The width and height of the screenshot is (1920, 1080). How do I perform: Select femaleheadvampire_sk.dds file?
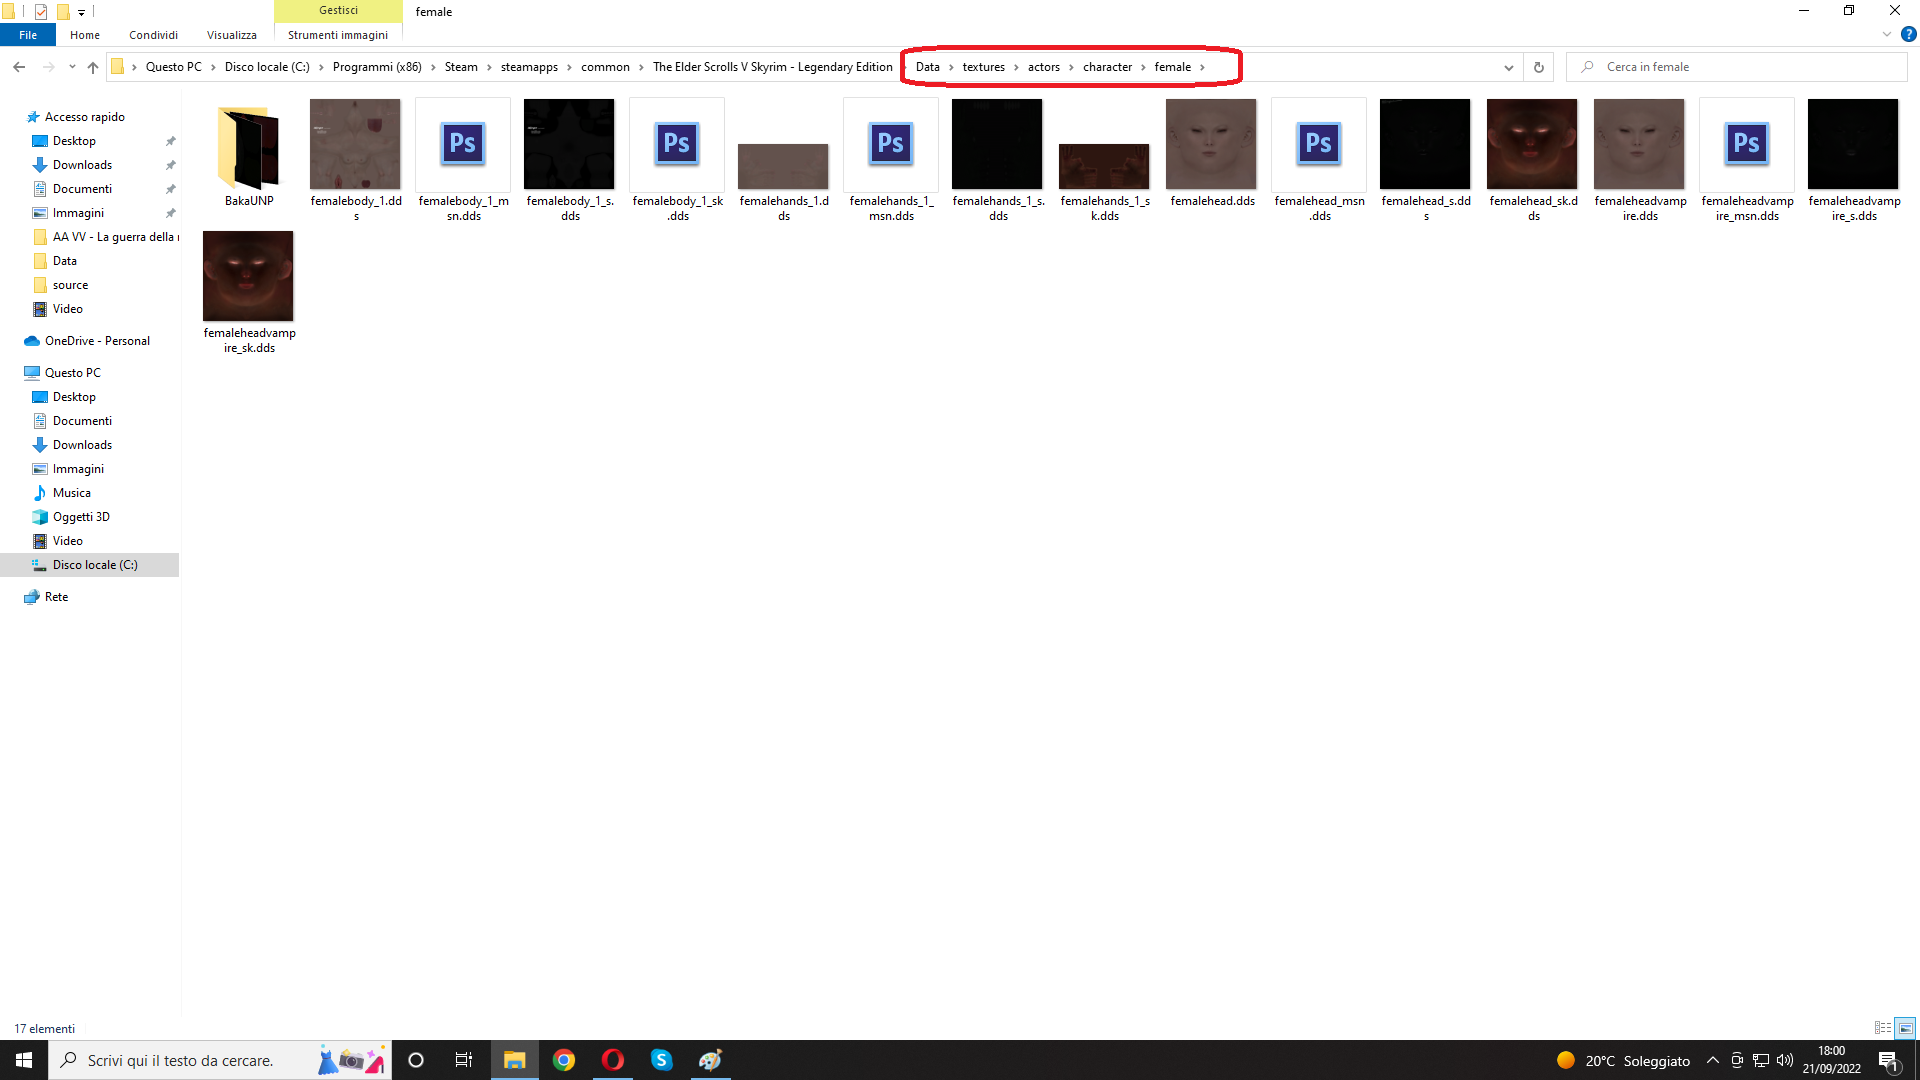[249, 292]
